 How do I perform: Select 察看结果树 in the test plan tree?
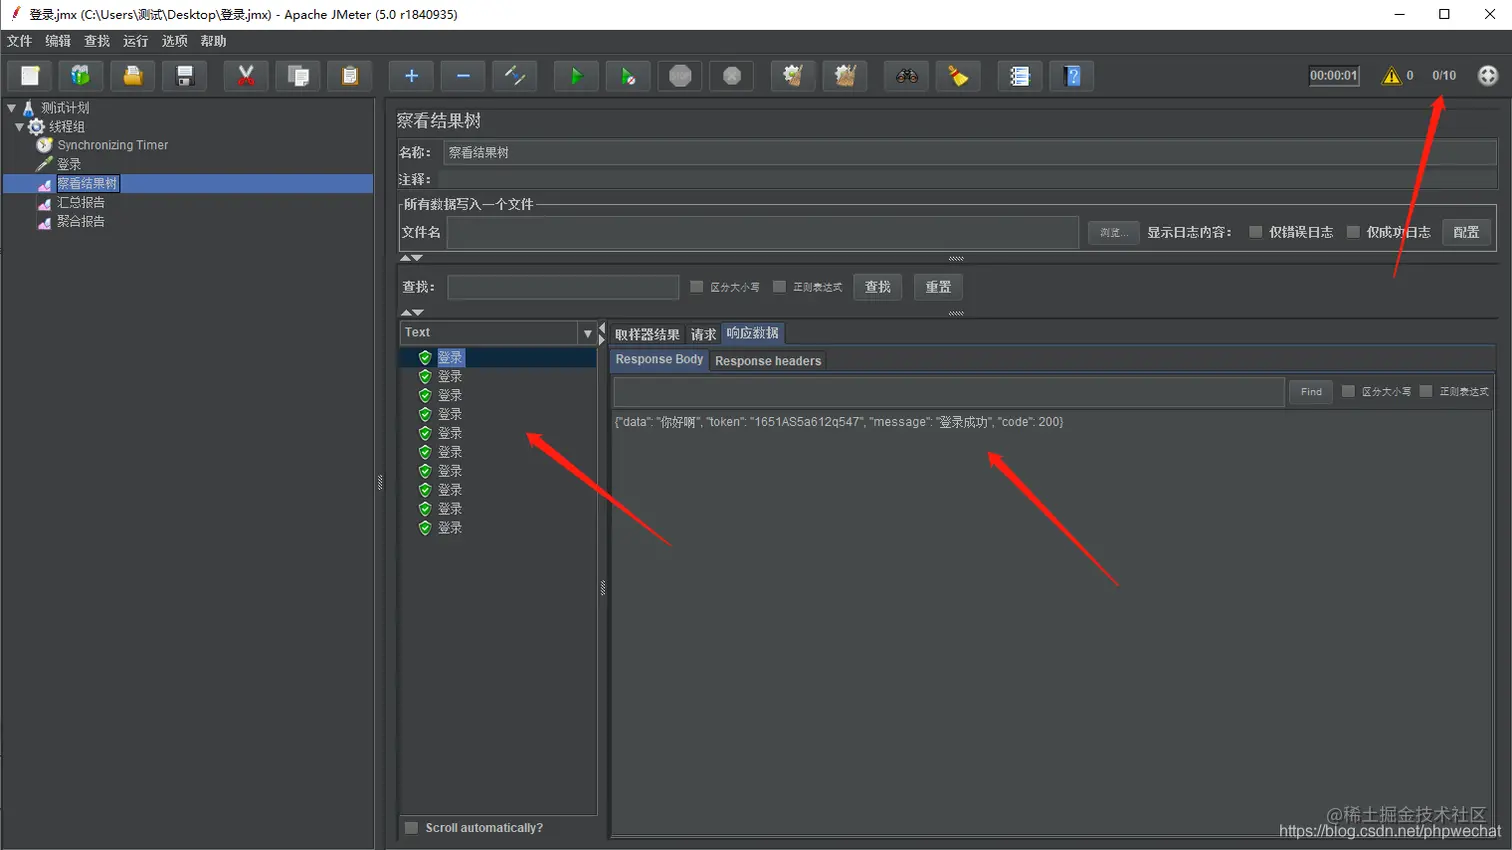click(x=87, y=183)
